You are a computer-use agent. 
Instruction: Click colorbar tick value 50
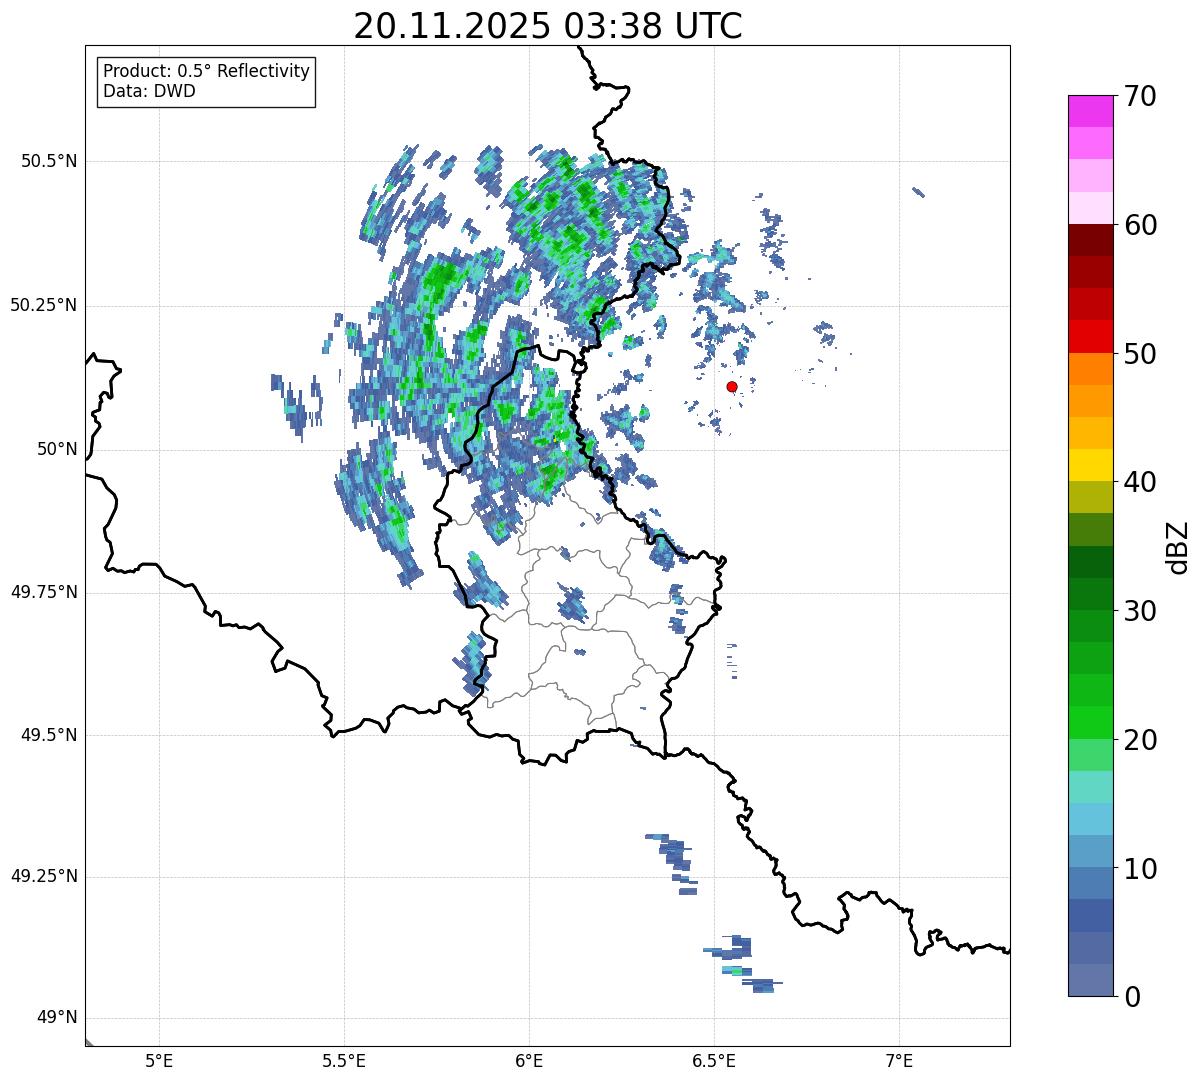(1139, 354)
